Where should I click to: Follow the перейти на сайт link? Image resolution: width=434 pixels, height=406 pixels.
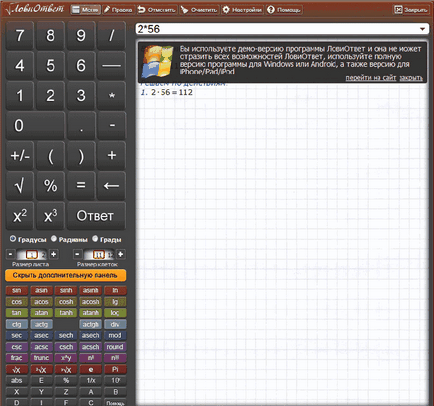[x=370, y=78]
